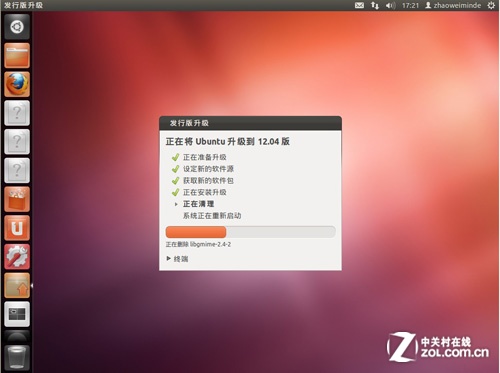Click the libgmime-2.4-2 removal status text
The height and width of the screenshot is (373, 500).
pos(198,244)
